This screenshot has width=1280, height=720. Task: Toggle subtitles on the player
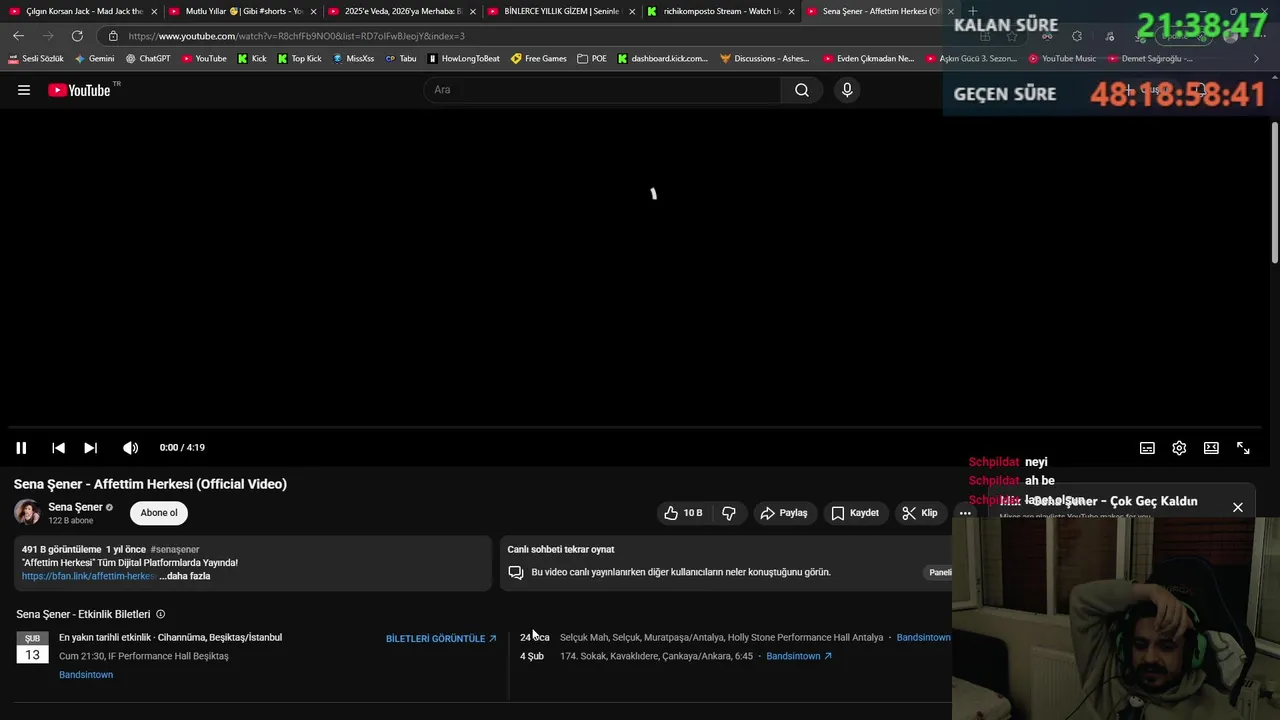(1148, 448)
